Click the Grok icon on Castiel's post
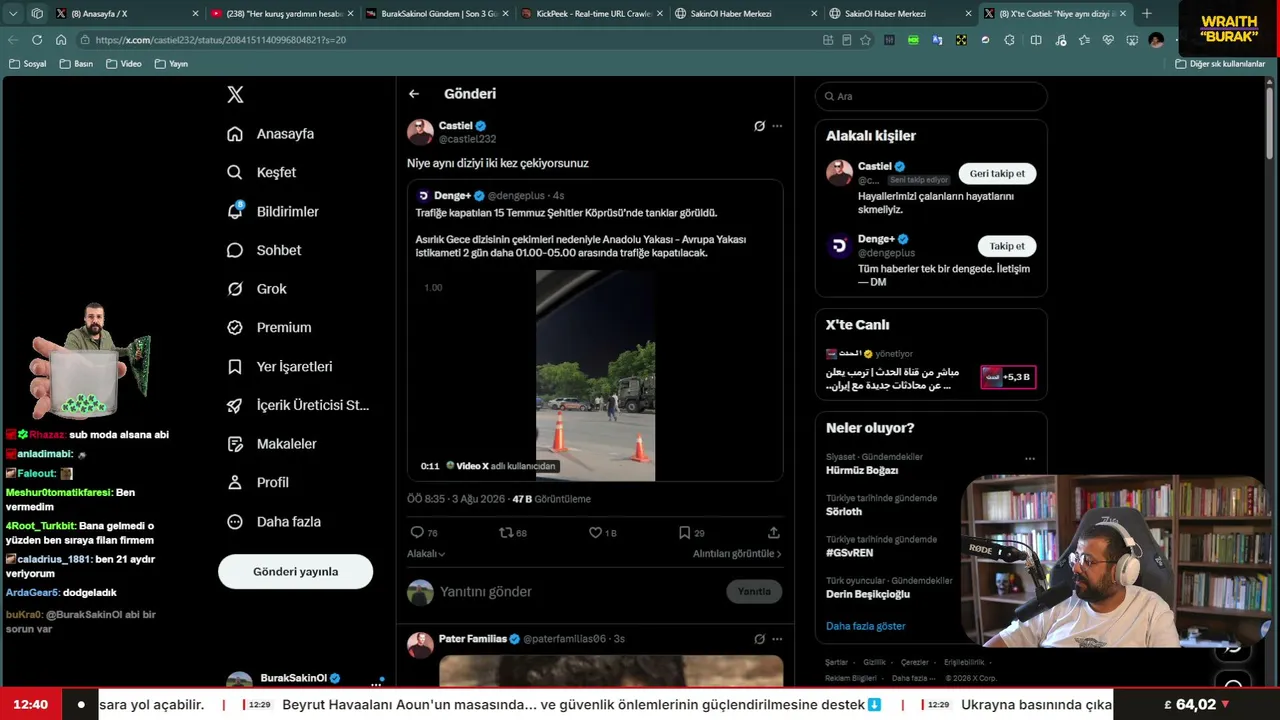The image size is (1280, 720). pyautogui.click(x=759, y=126)
